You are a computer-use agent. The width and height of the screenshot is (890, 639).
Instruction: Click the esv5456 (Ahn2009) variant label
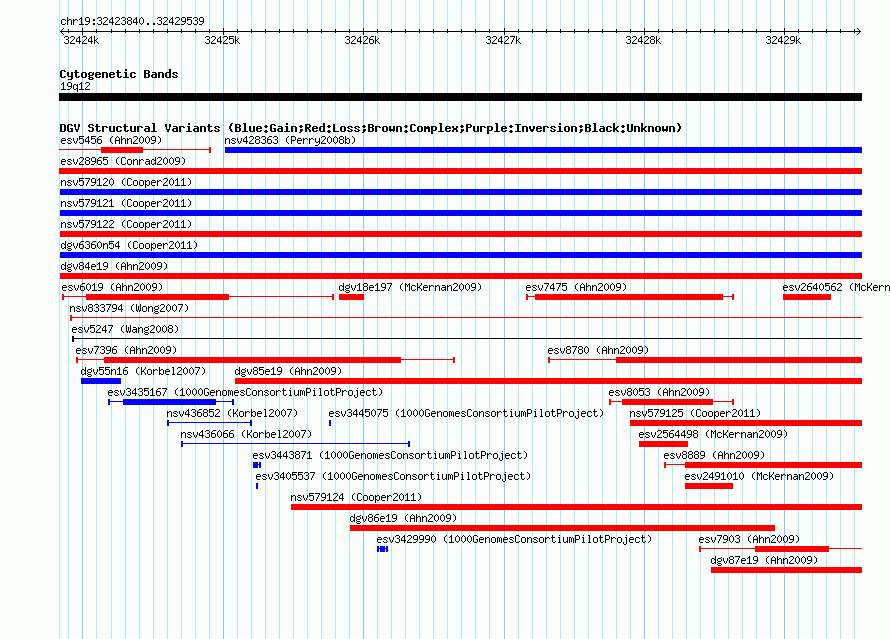click(111, 140)
